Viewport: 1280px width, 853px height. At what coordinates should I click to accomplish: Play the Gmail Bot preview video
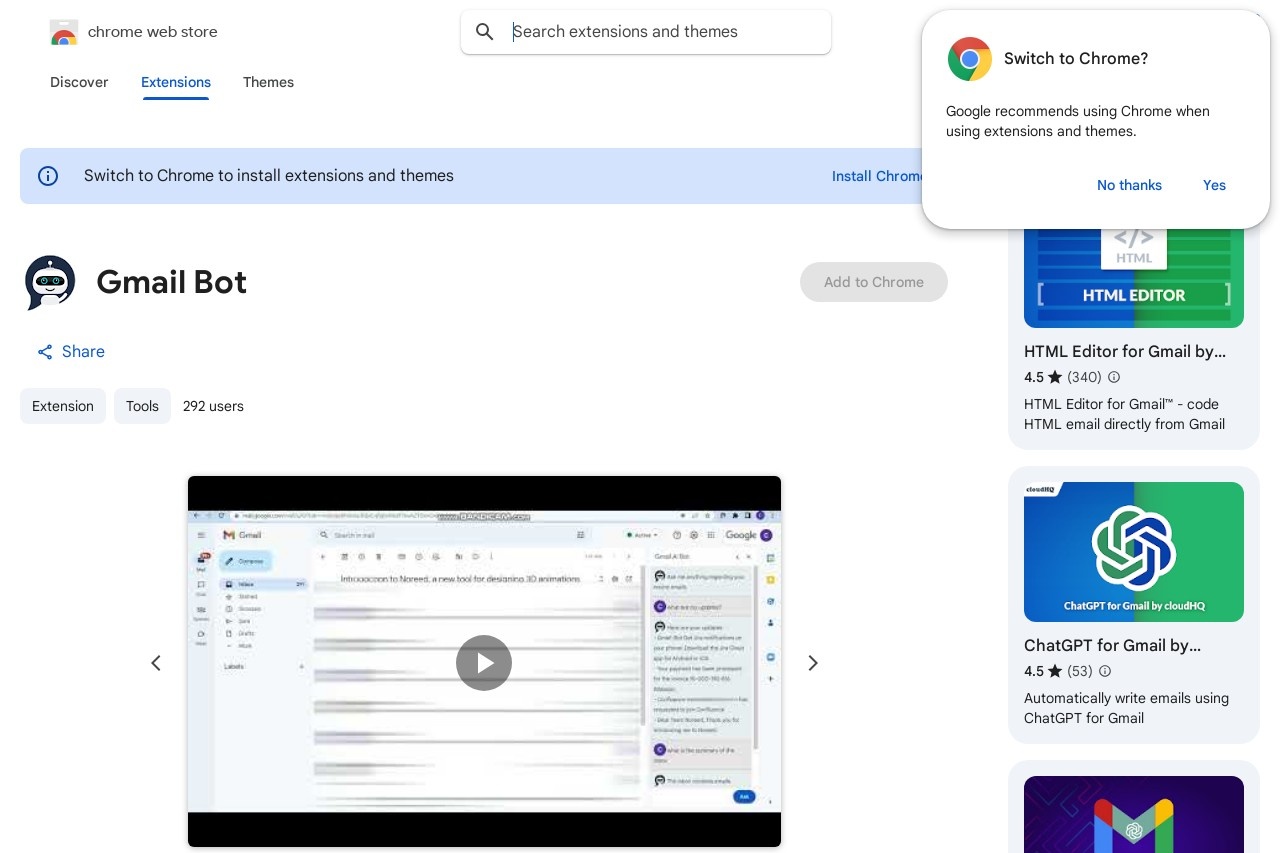[x=484, y=663]
